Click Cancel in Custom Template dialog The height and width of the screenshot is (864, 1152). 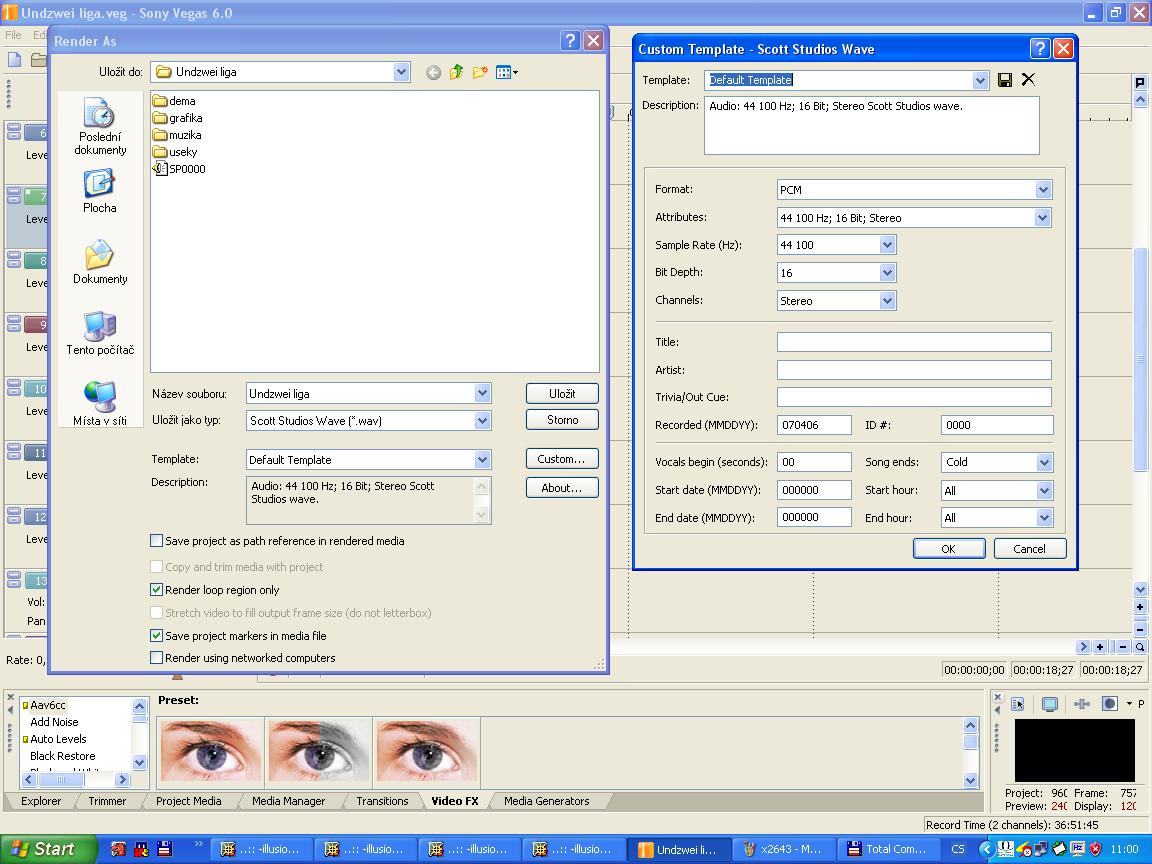[x=1029, y=549]
